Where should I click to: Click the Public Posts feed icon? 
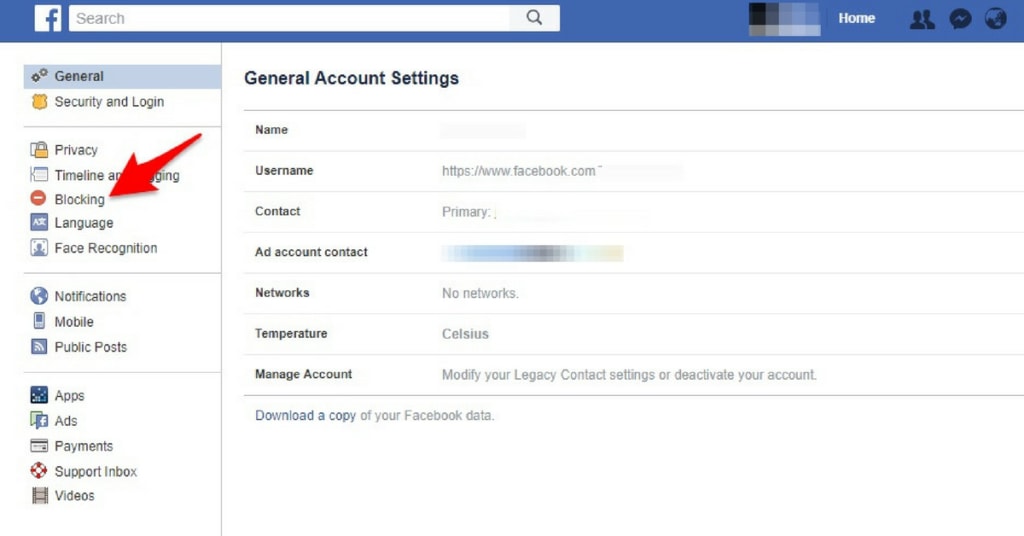click(39, 347)
